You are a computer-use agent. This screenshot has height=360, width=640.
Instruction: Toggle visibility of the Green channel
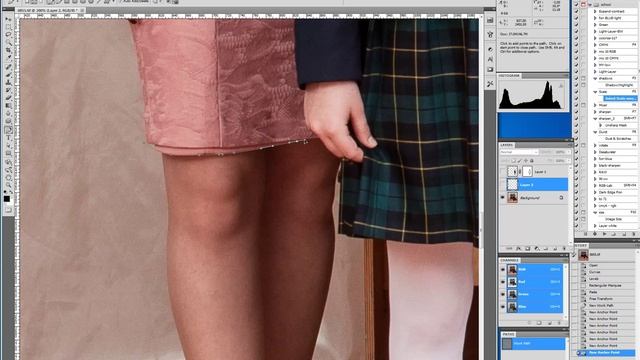503,294
